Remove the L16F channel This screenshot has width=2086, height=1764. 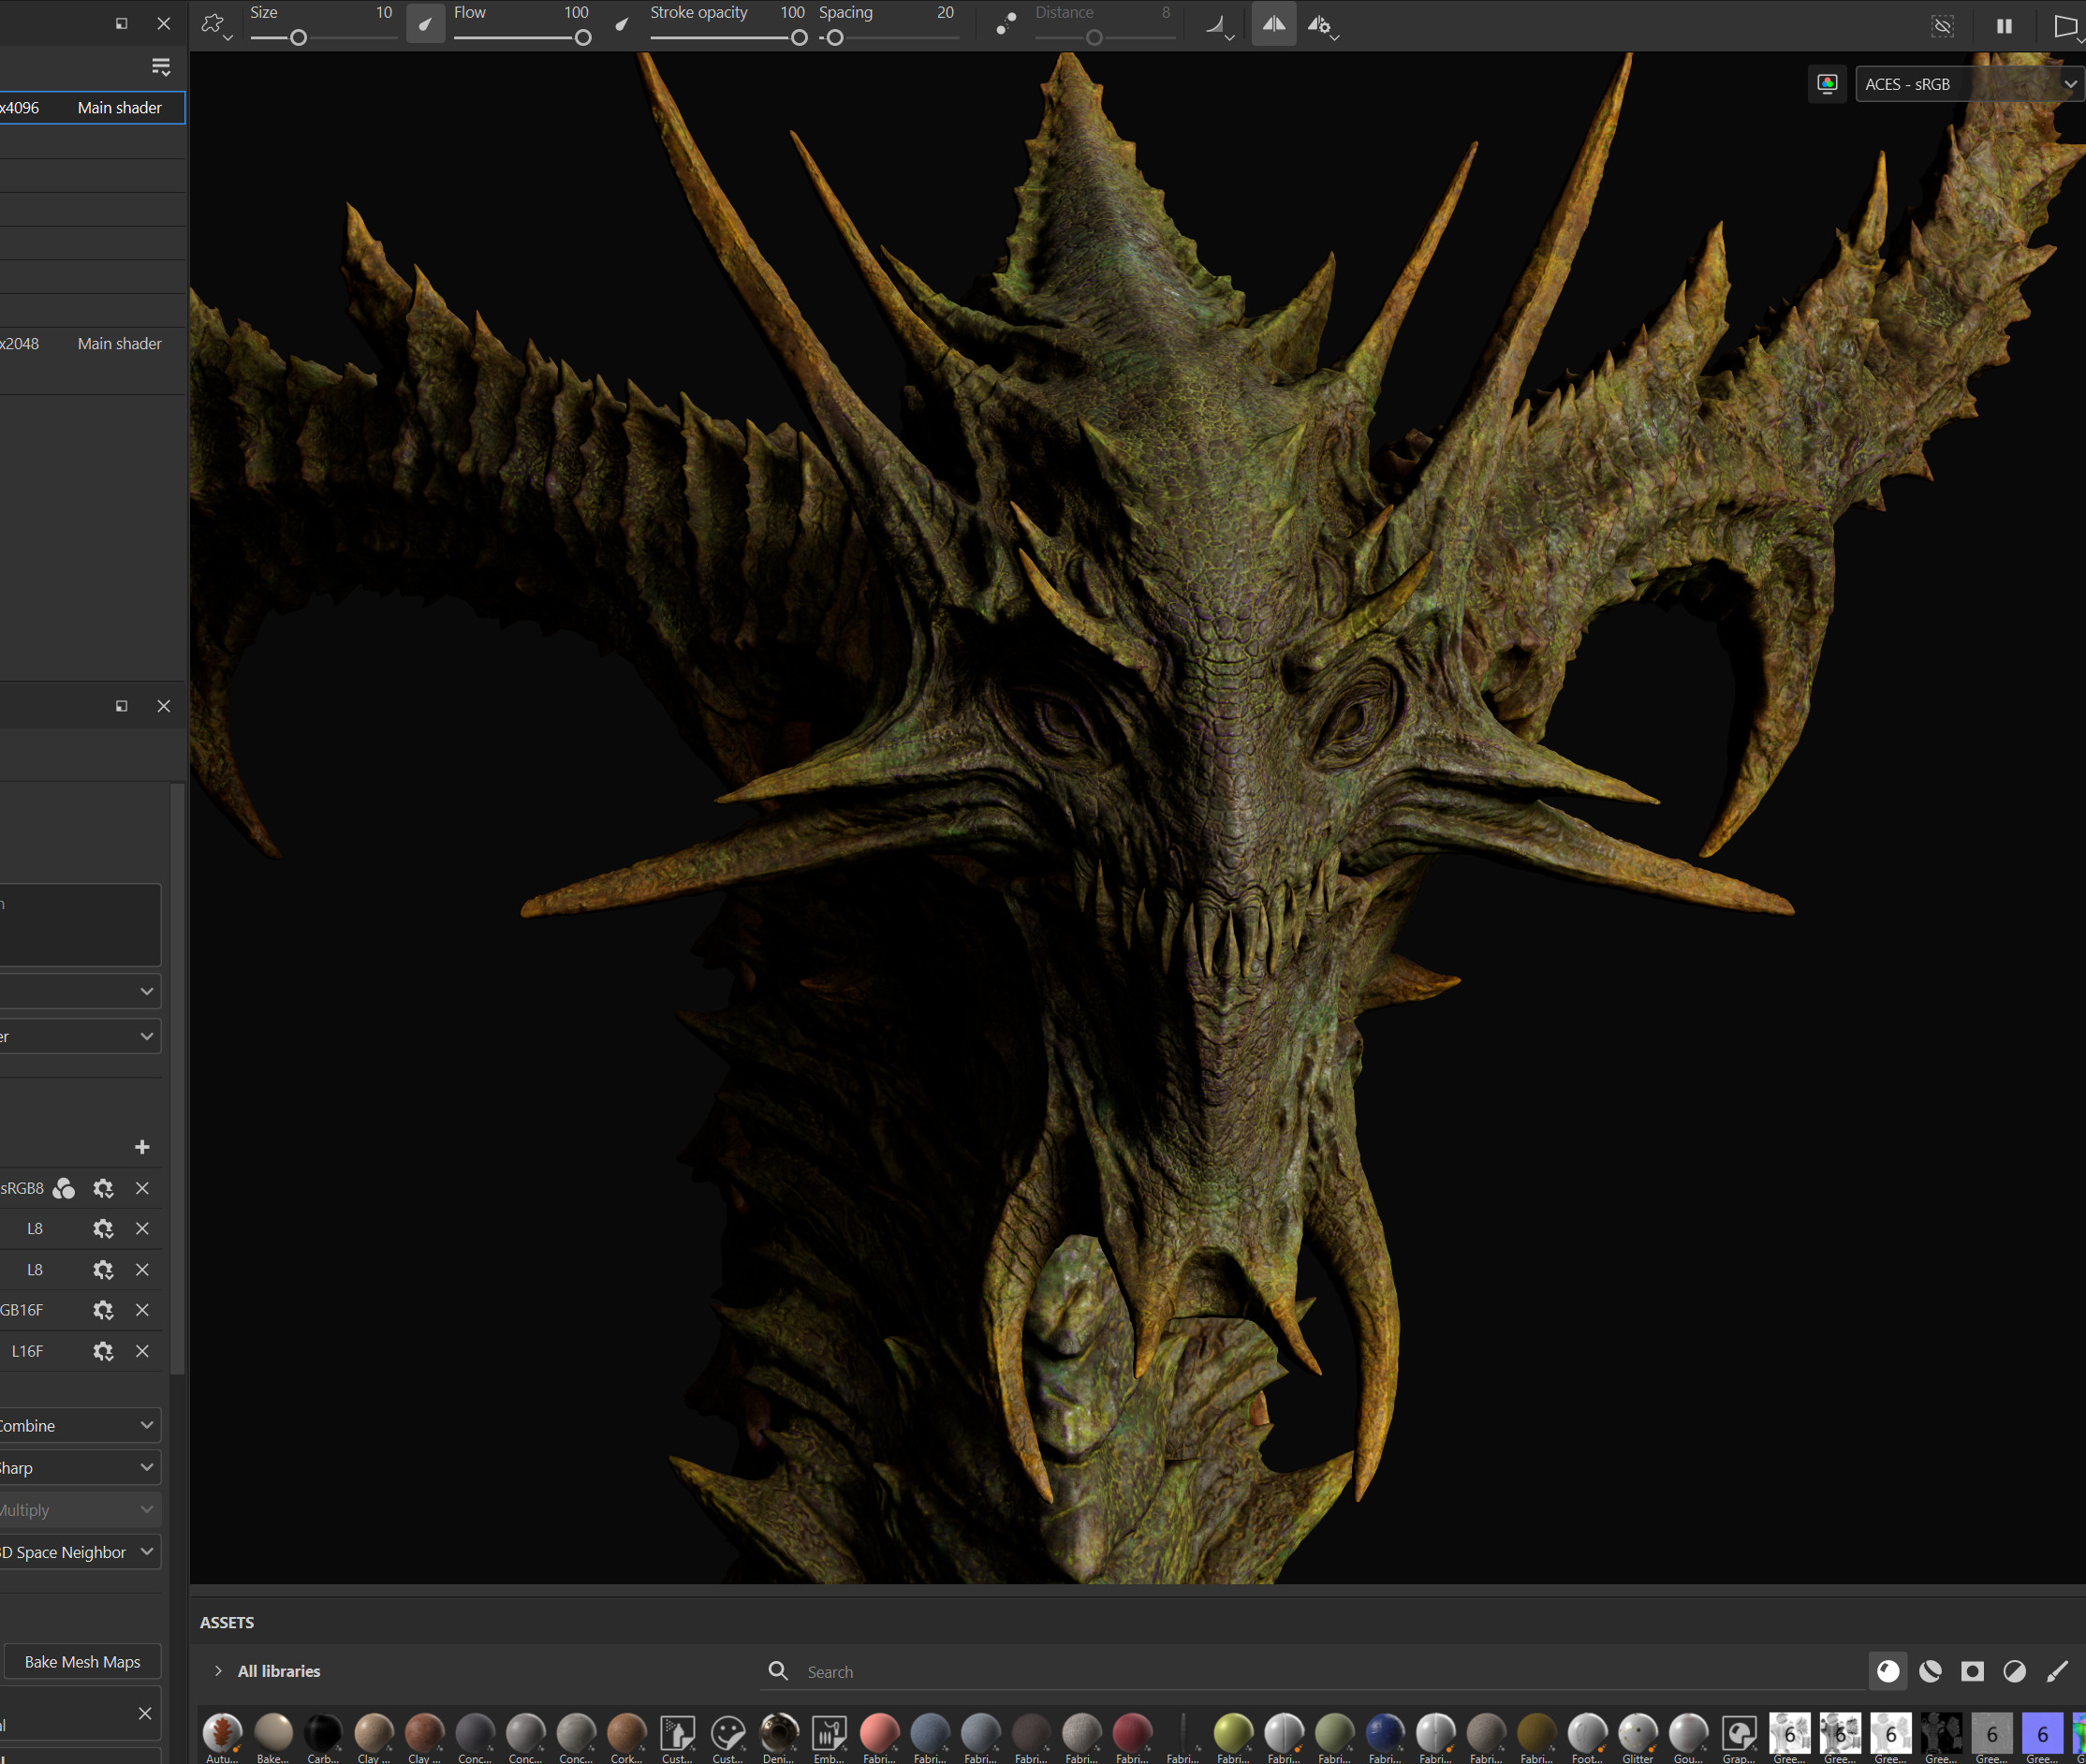pyautogui.click(x=142, y=1351)
